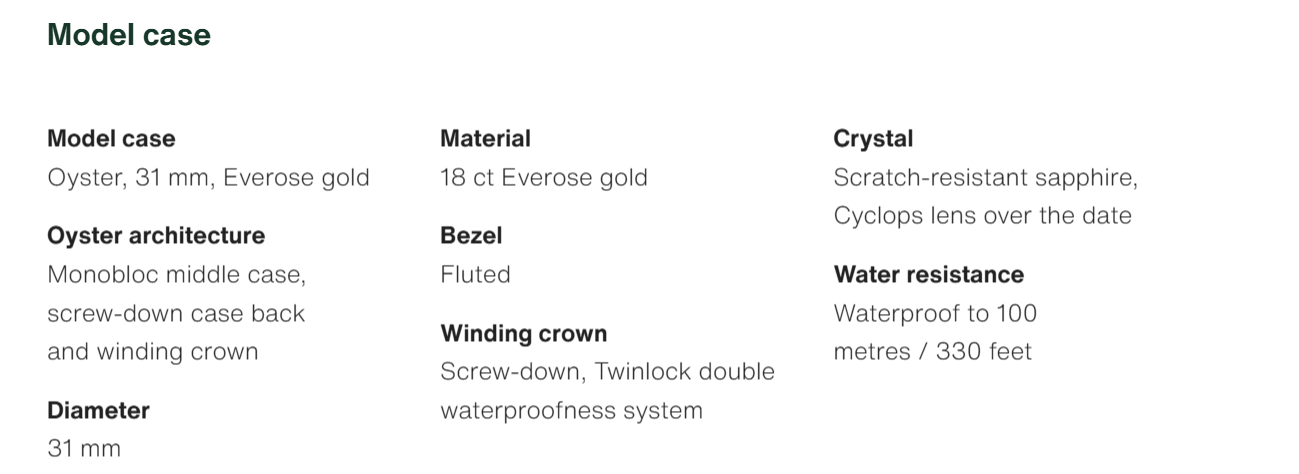The width and height of the screenshot is (1299, 474).
Task: Select the bold Model case specification label
Action: (x=111, y=138)
